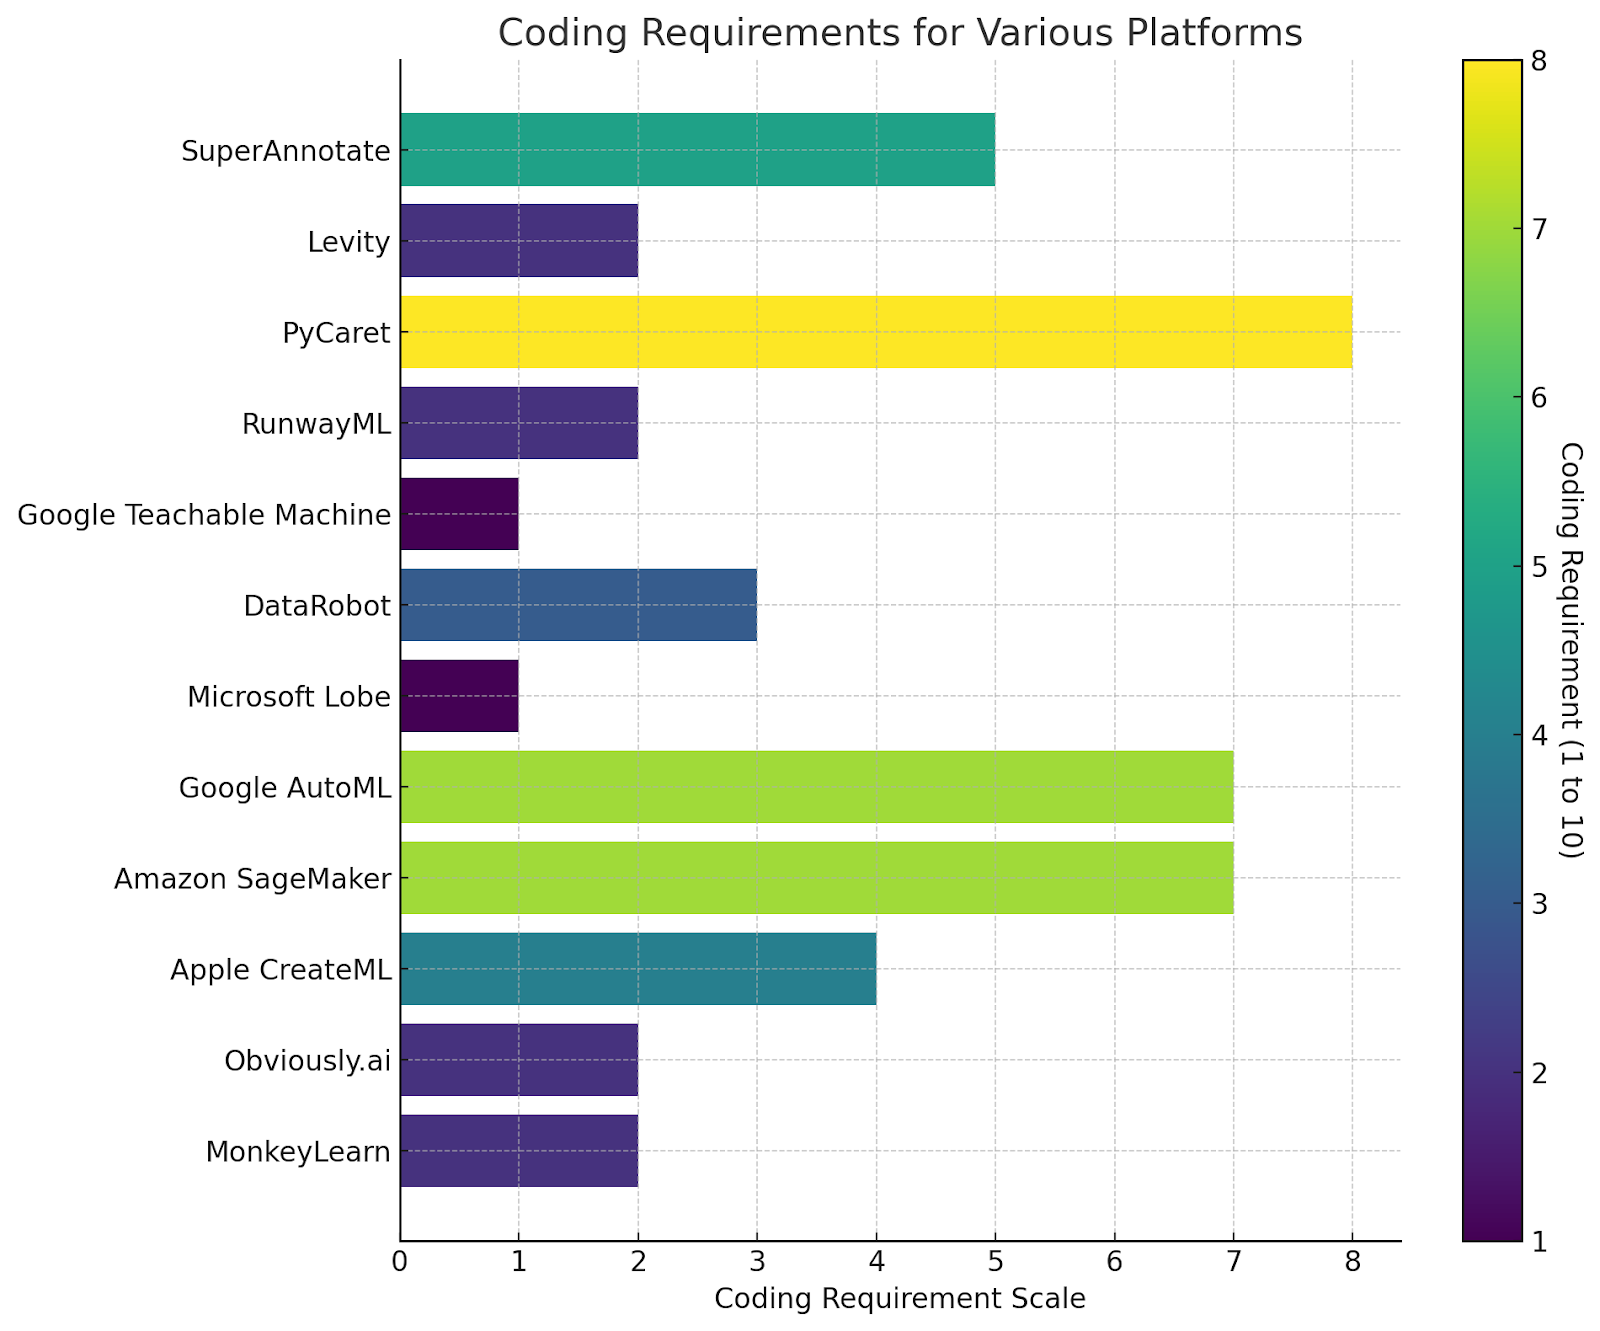This screenshot has width=1600, height=1331.
Task: Select the 'Amazon SageMaker' axis label
Action: tap(253, 879)
